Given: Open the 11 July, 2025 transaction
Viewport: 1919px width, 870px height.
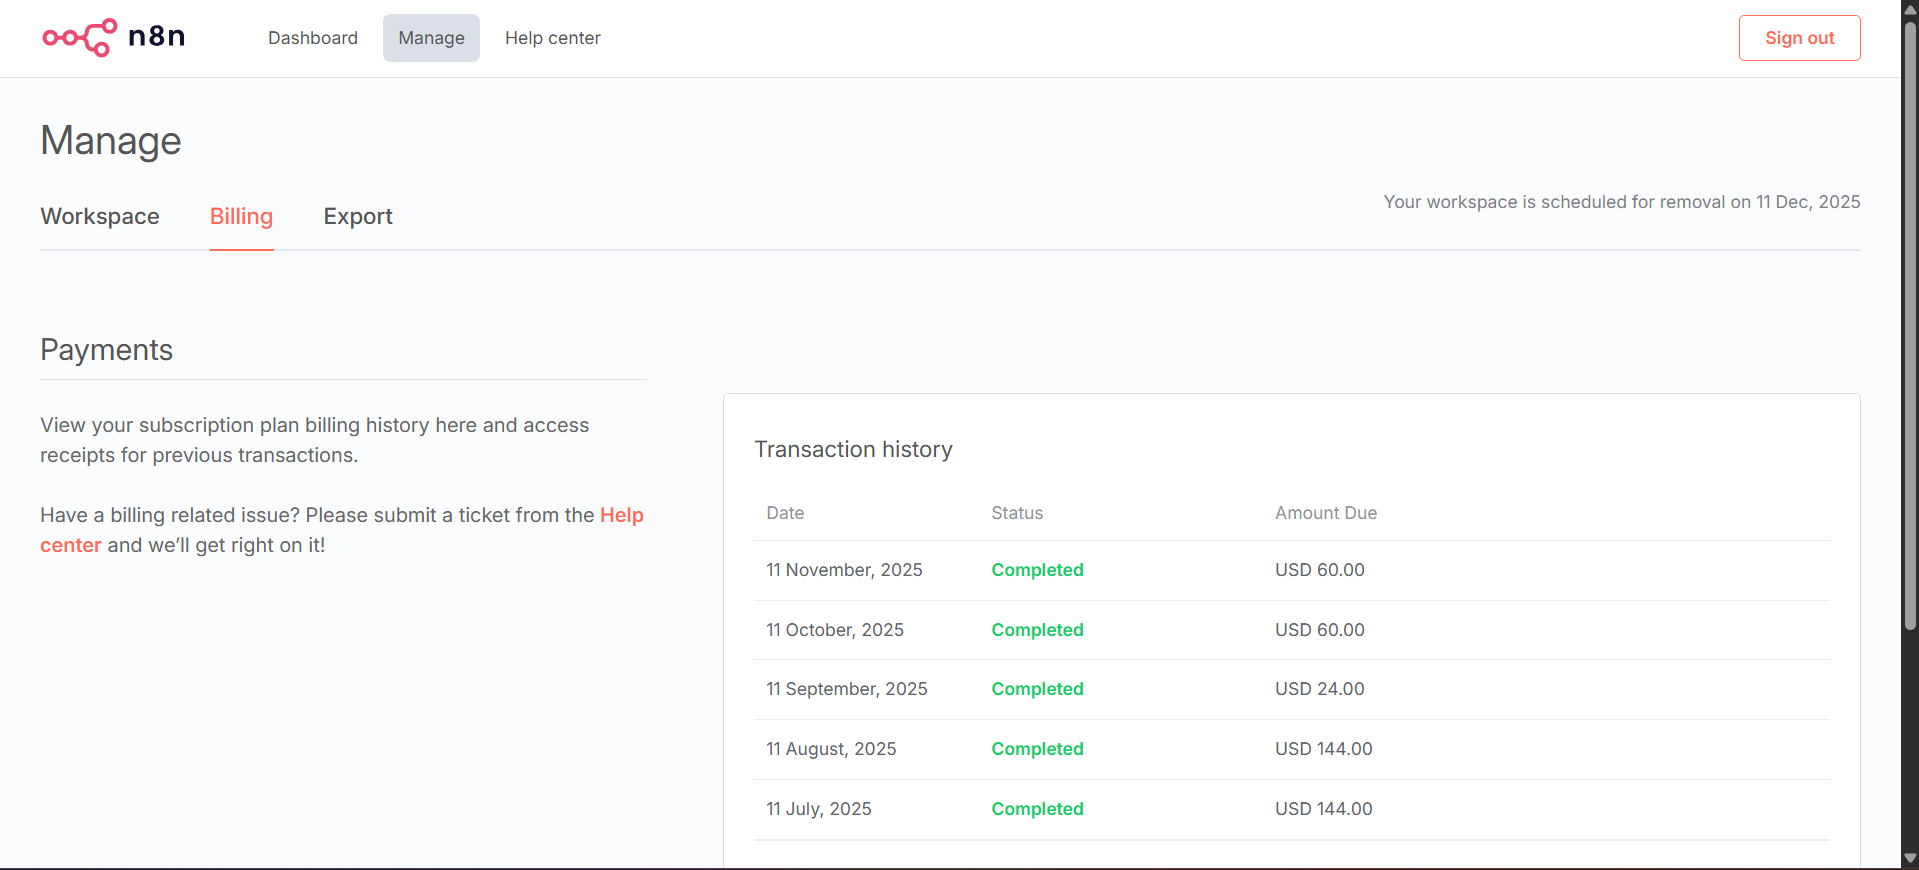Looking at the screenshot, I should (818, 809).
